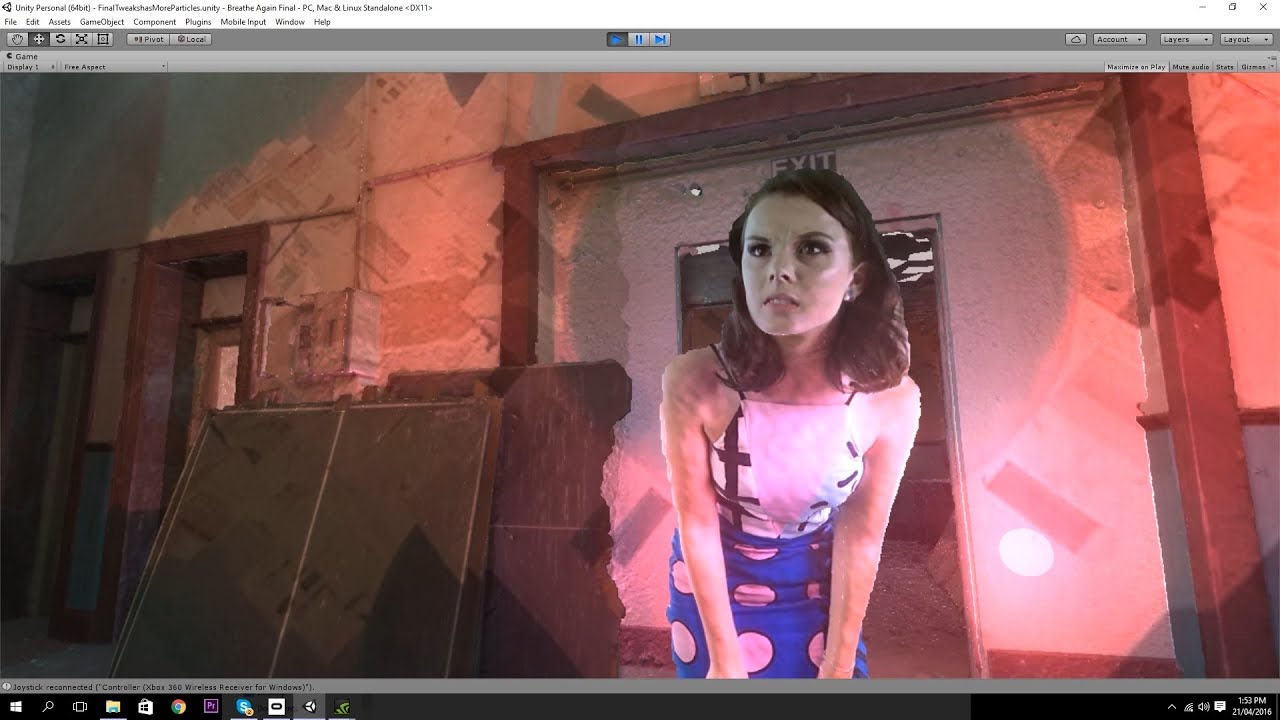Click the Joystick reconnected console message
The width and height of the screenshot is (1280, 720).
[160, 687]
